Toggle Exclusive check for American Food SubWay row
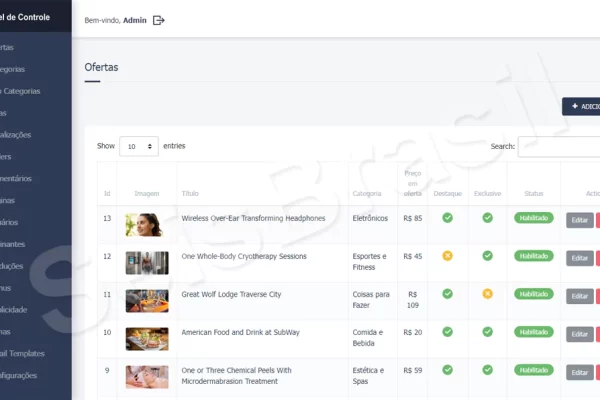Image resolution: width=600 pixels, height=400 pixels. 488,331
